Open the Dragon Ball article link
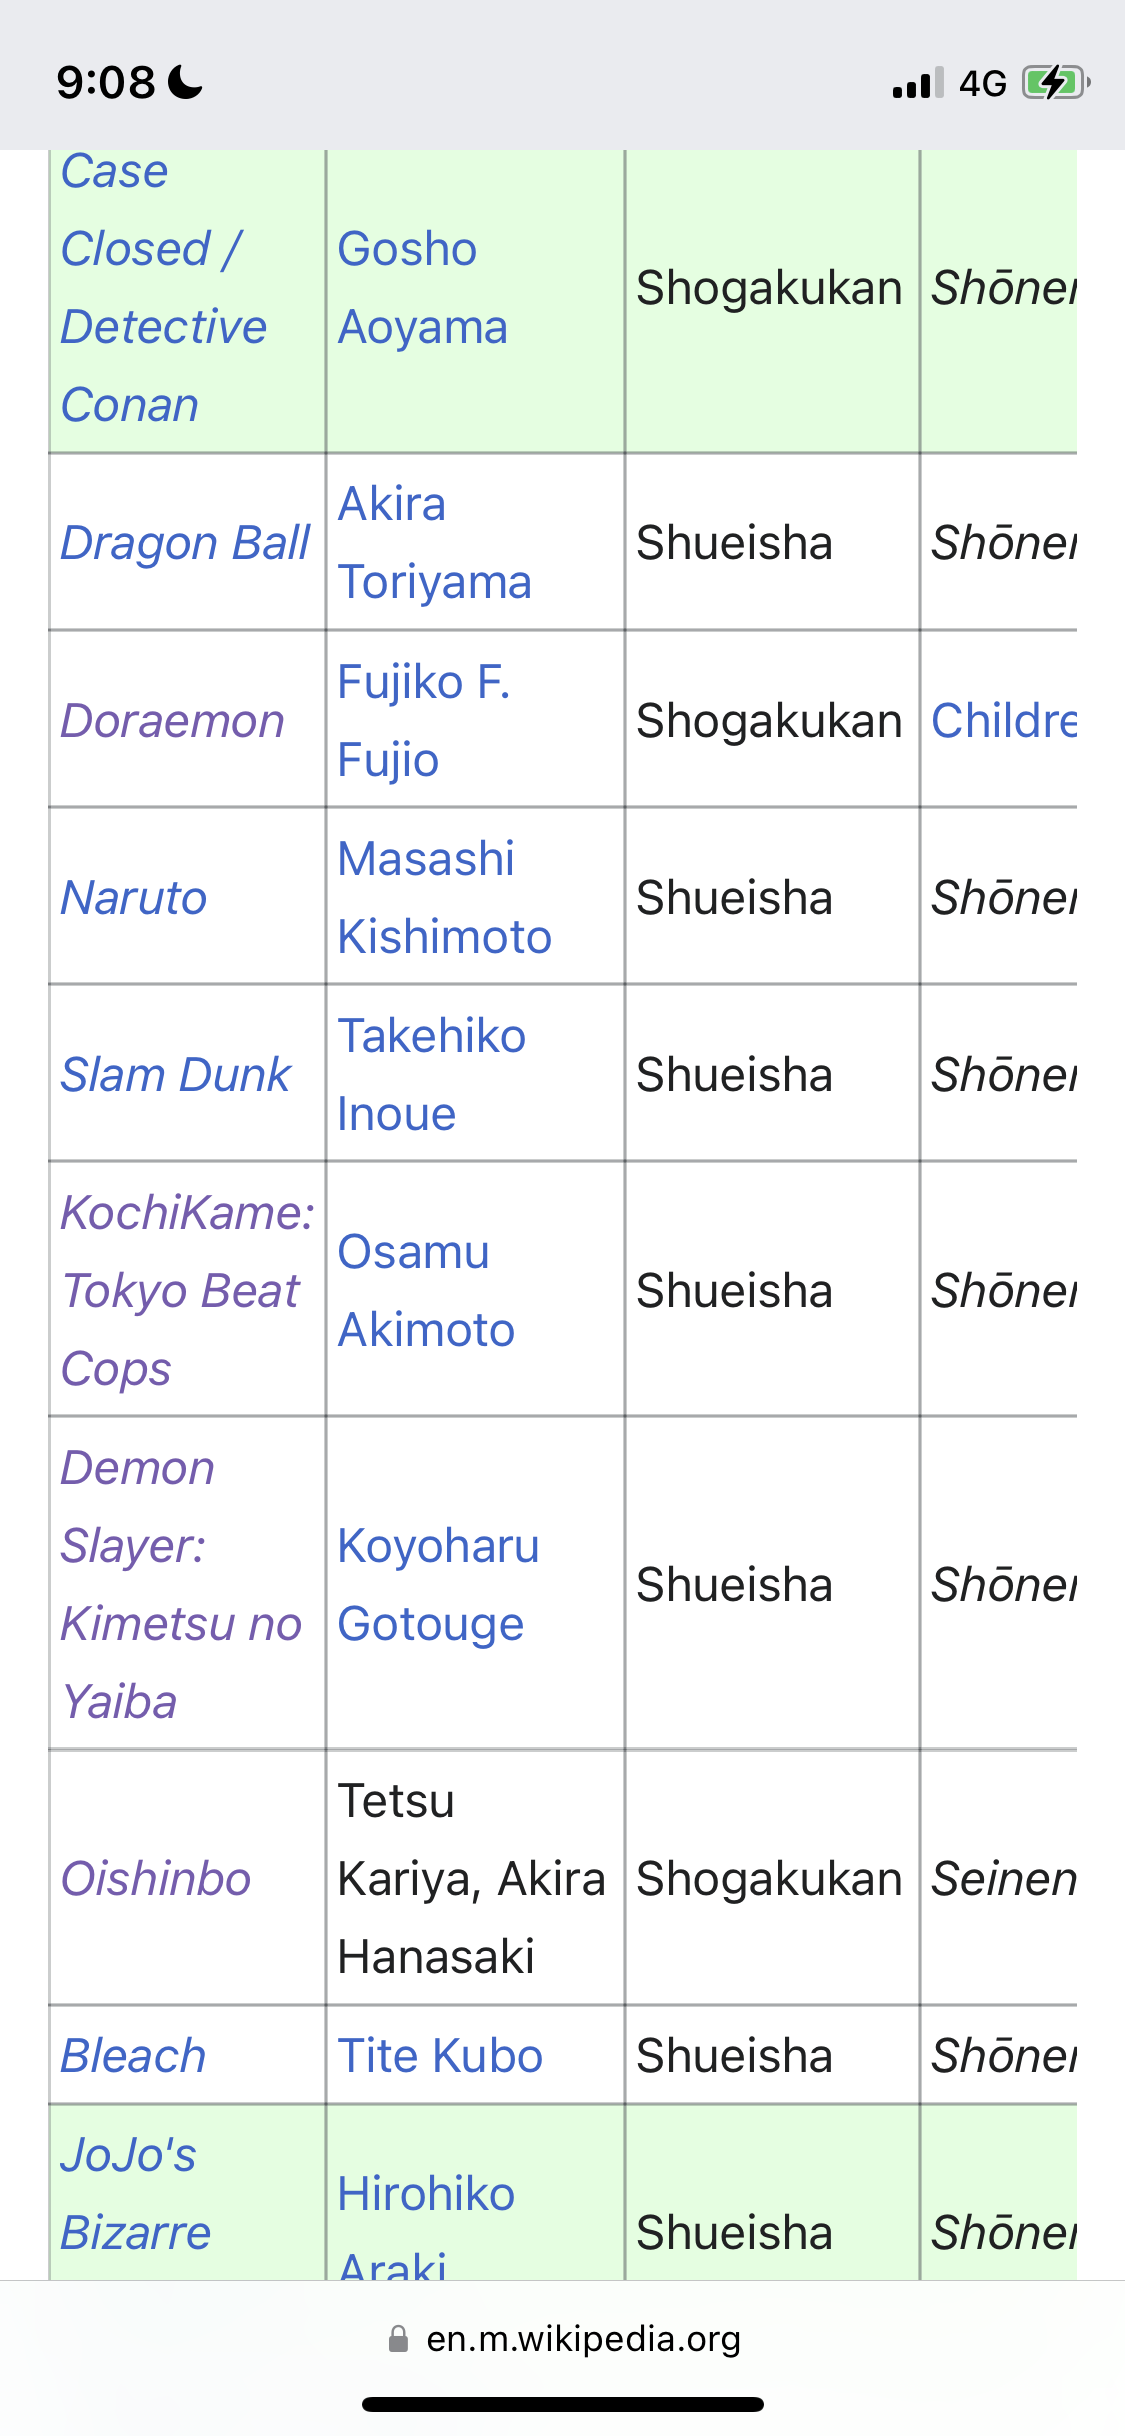 click(x=185, y=543)
